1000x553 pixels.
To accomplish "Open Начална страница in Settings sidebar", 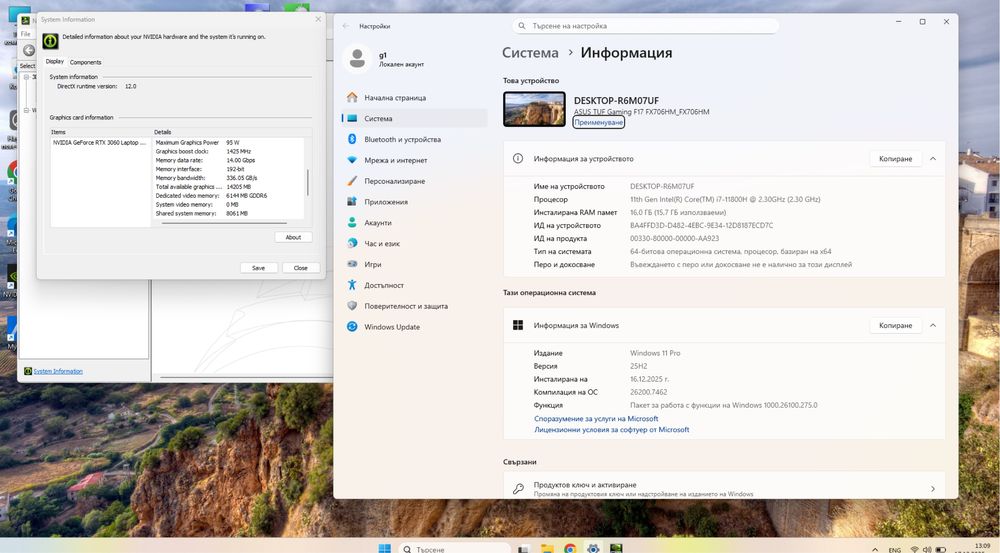I will [x=395, y=98].
